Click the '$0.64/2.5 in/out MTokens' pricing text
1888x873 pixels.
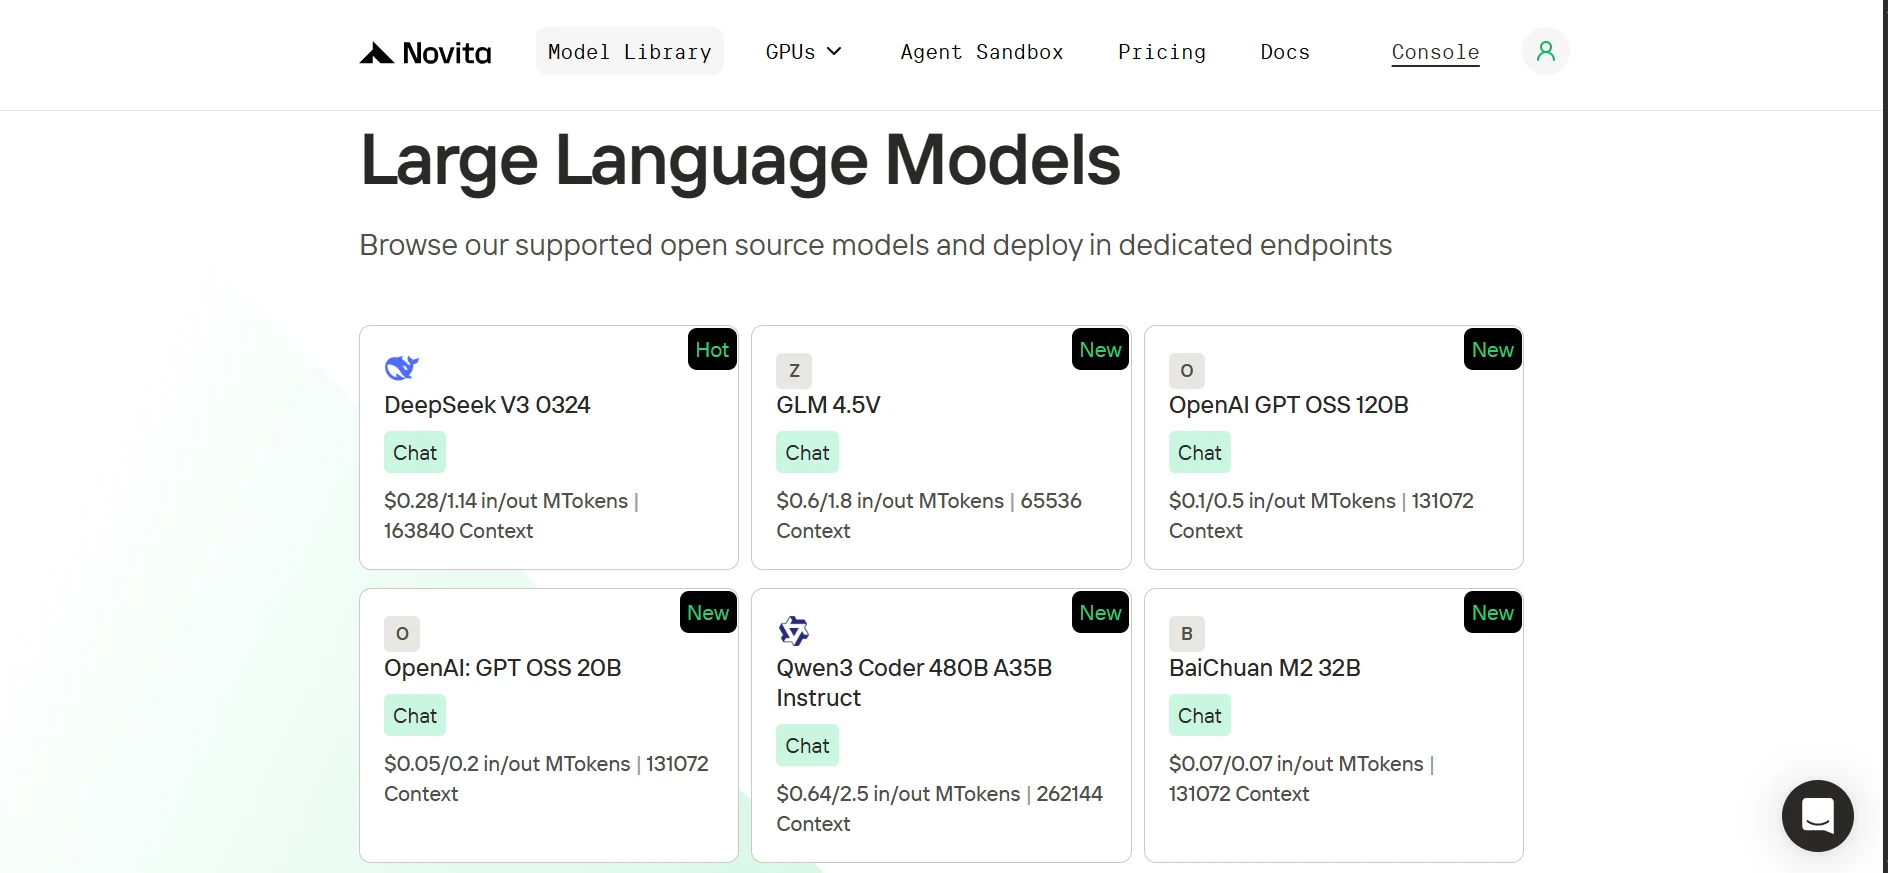(x=898, y=794)
